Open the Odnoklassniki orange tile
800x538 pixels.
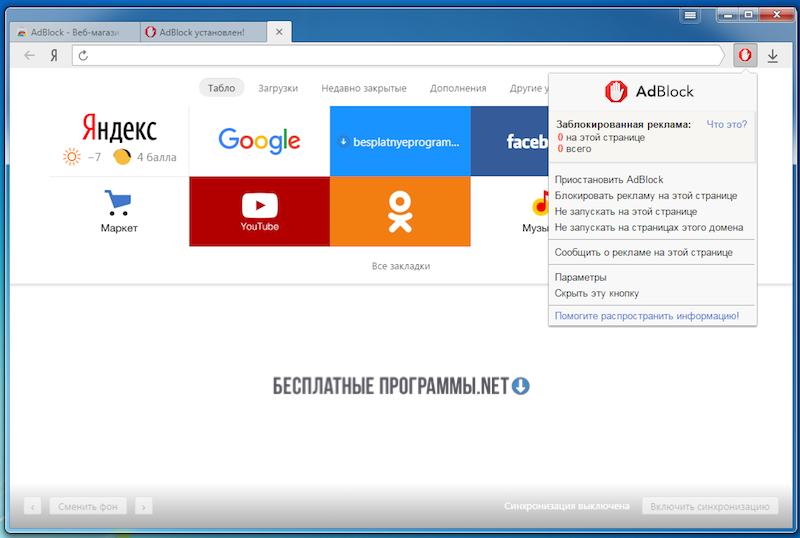click(400, 211)
